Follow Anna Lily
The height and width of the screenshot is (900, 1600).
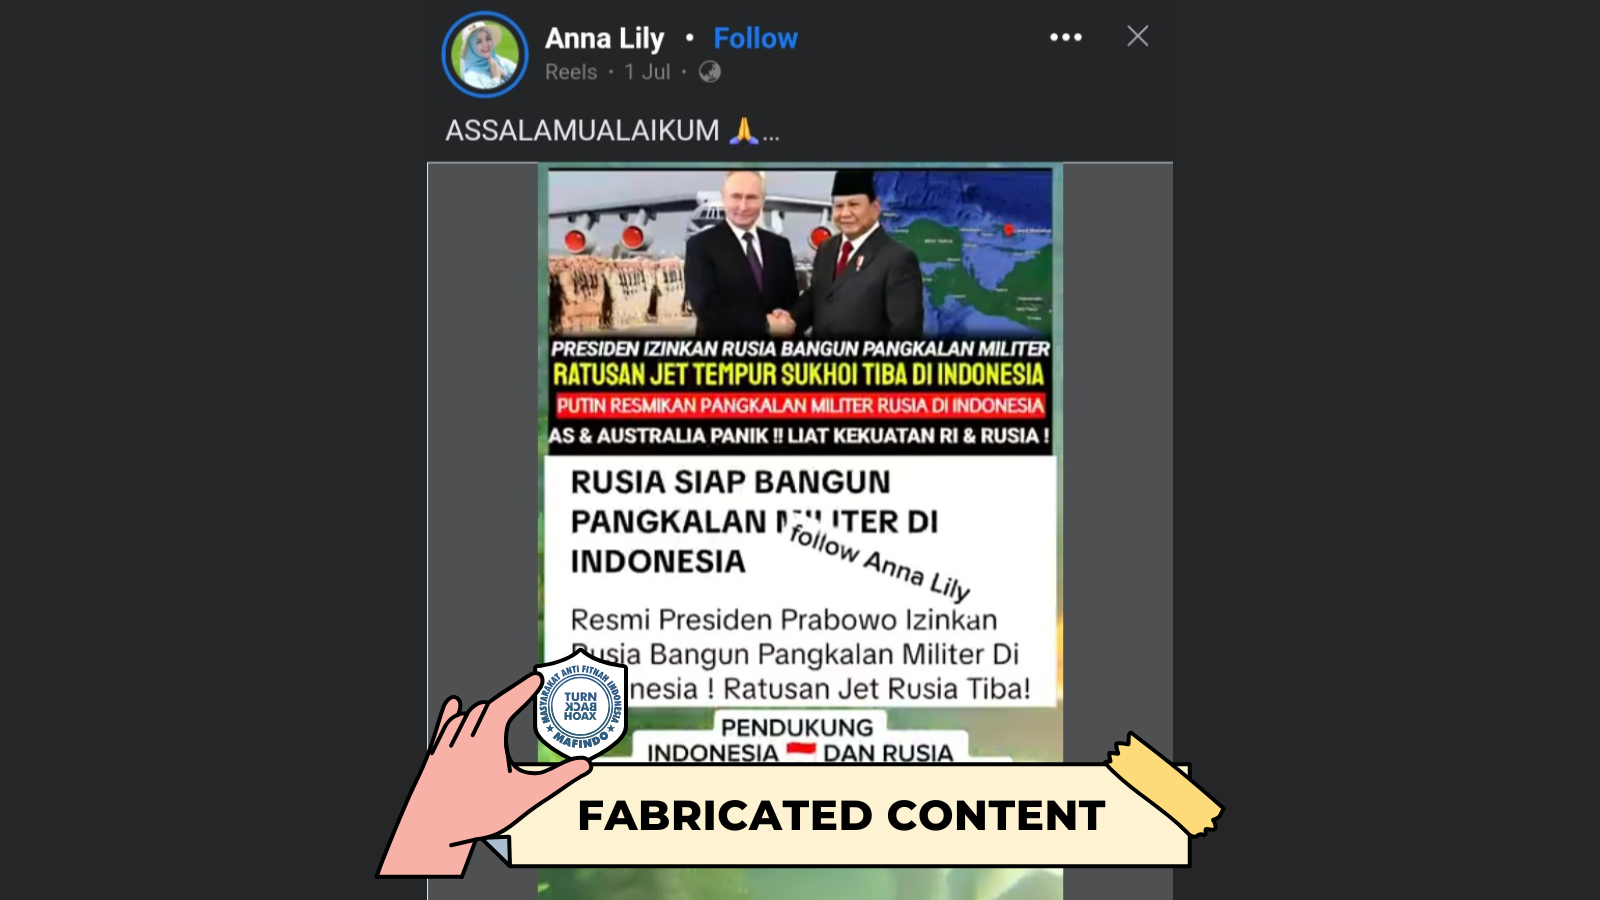755,38
